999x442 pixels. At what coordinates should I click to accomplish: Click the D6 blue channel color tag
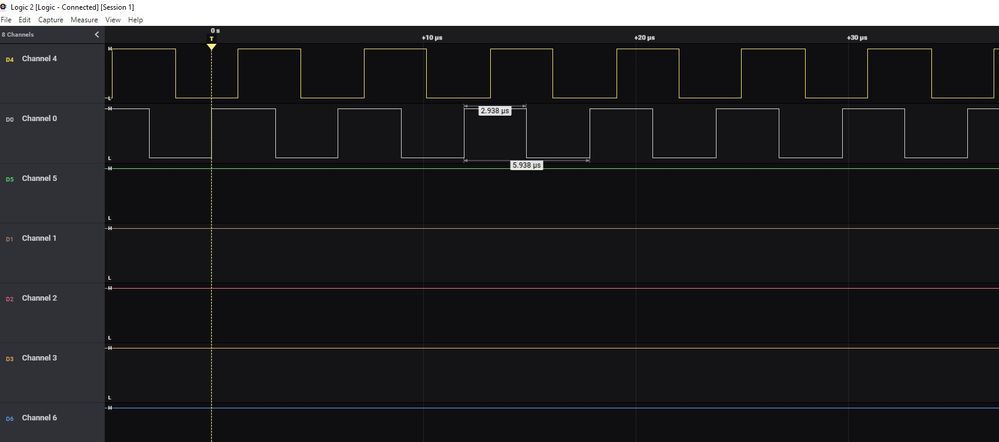[x=9, y=419]
